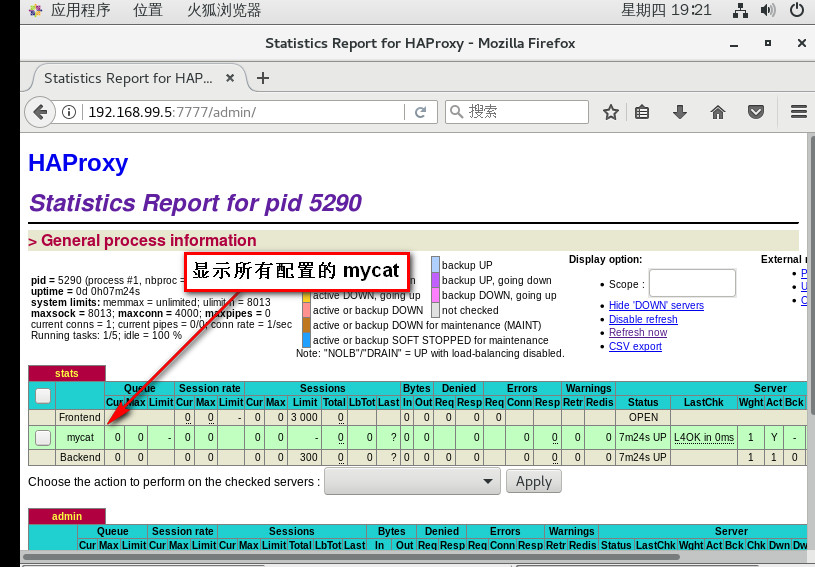Click the Frontend row label
Viewport: 815px width, 567px height.
pos(80,417)
